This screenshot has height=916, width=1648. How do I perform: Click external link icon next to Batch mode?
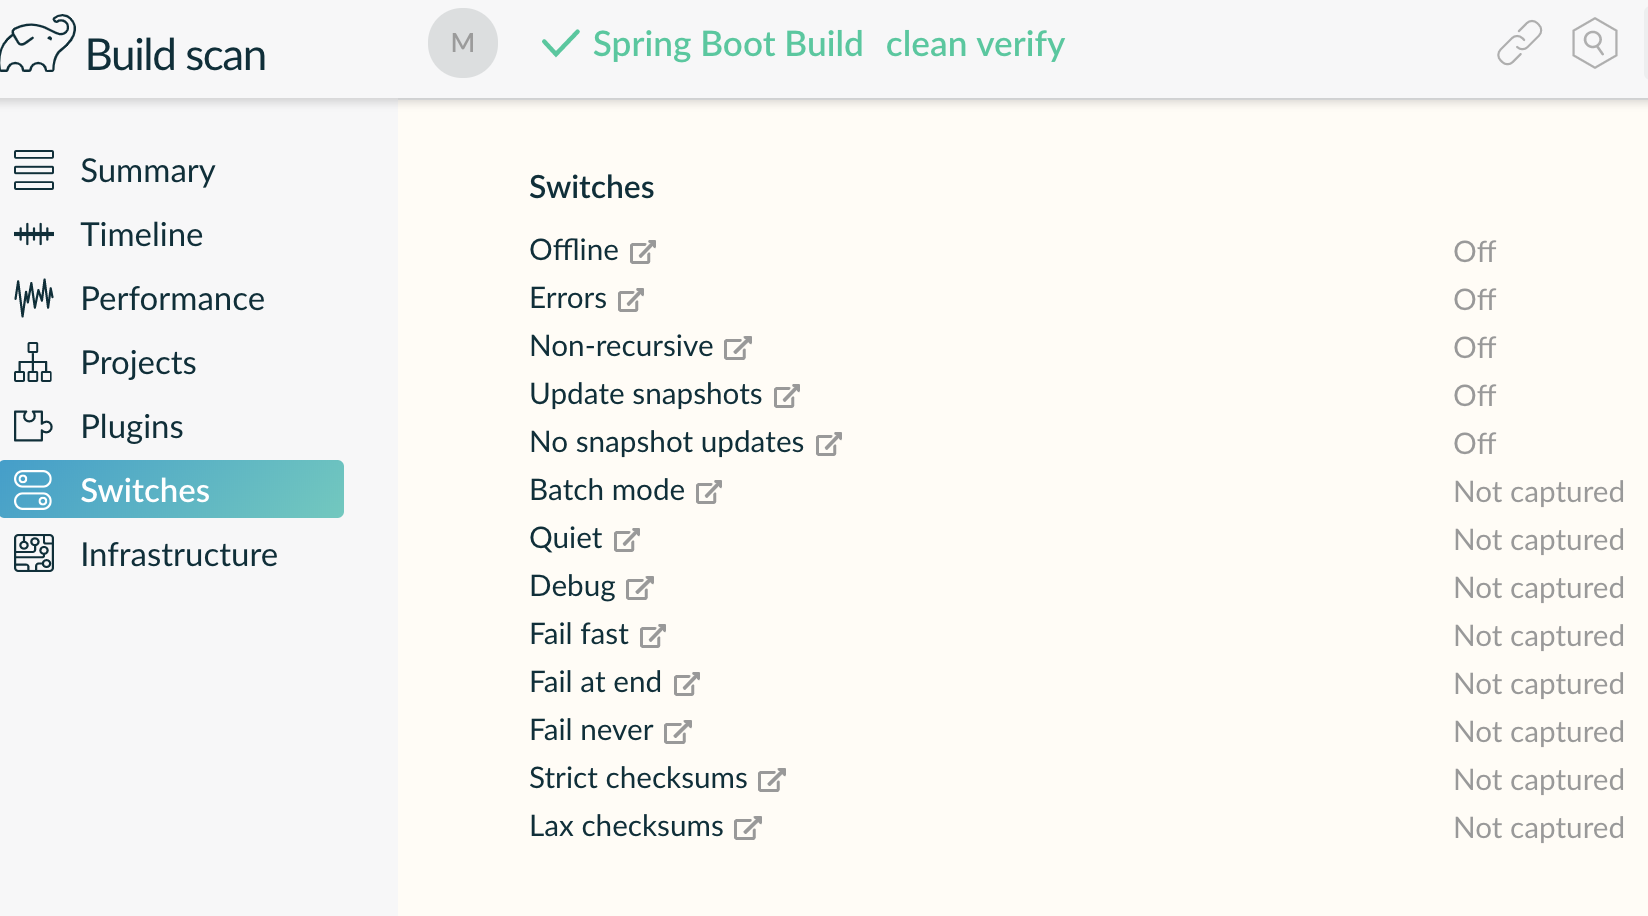tap(709, 492)
